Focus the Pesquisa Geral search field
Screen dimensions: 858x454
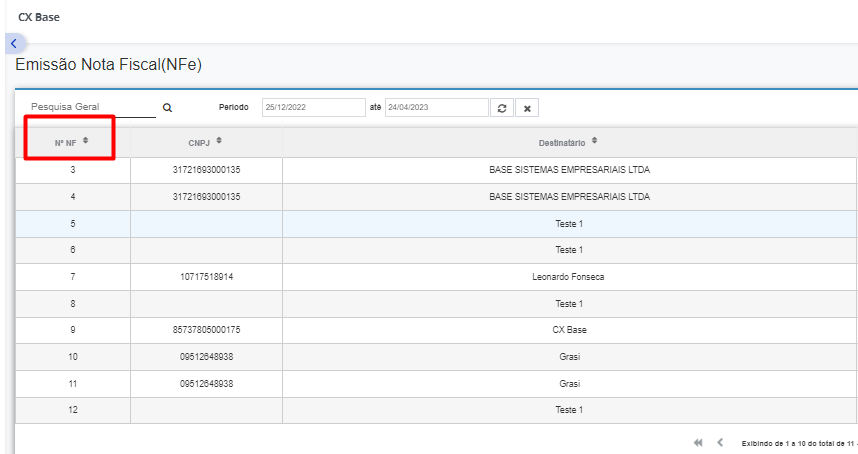tap(92, 107)
